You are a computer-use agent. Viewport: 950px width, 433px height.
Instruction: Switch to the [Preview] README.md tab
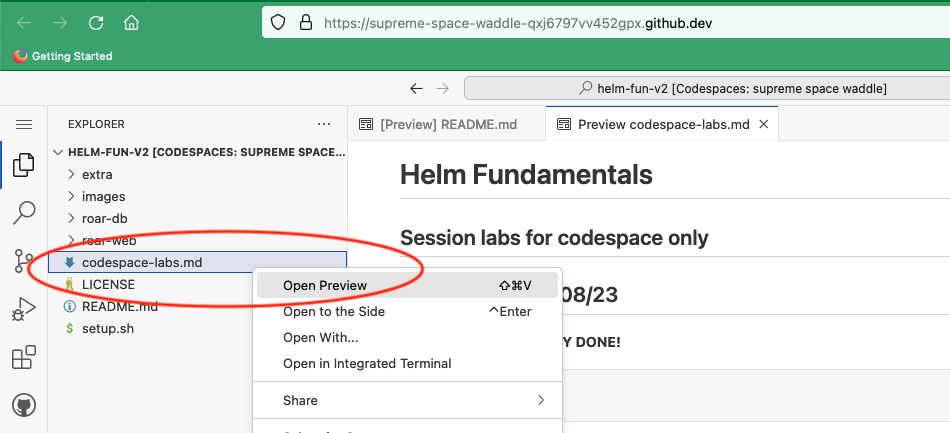(x=447, y=124)
